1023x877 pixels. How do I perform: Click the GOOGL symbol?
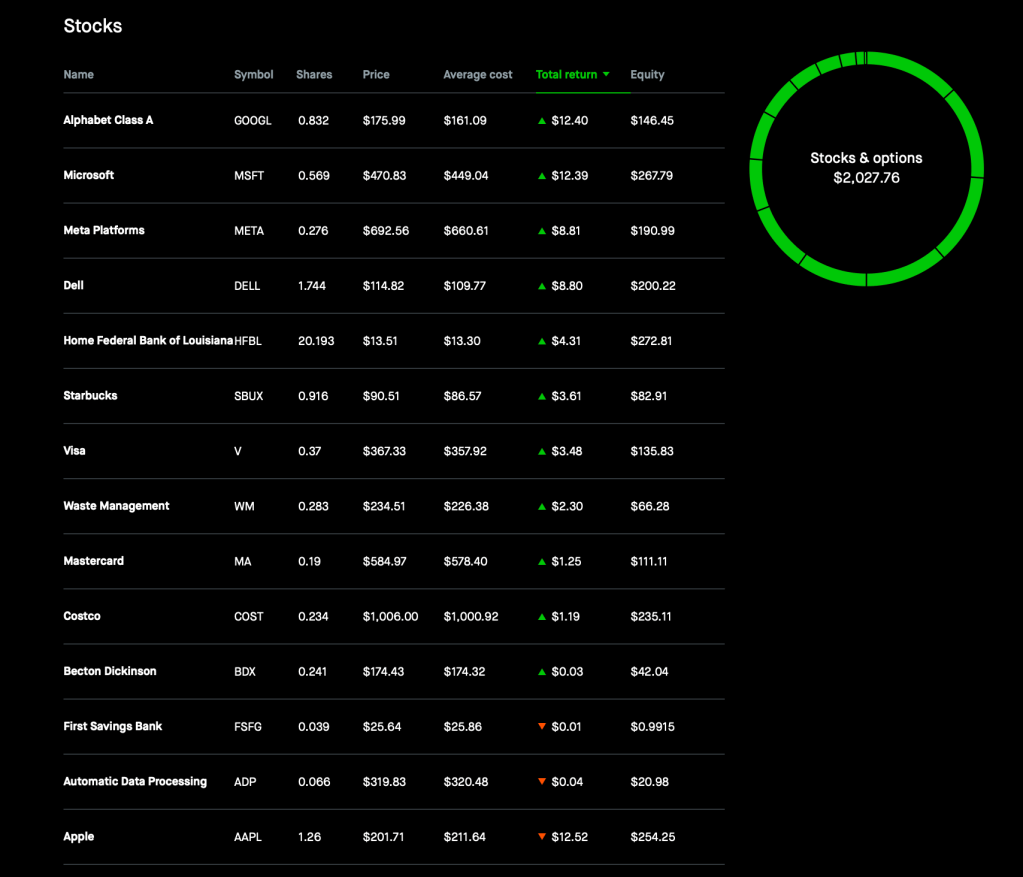252,121
